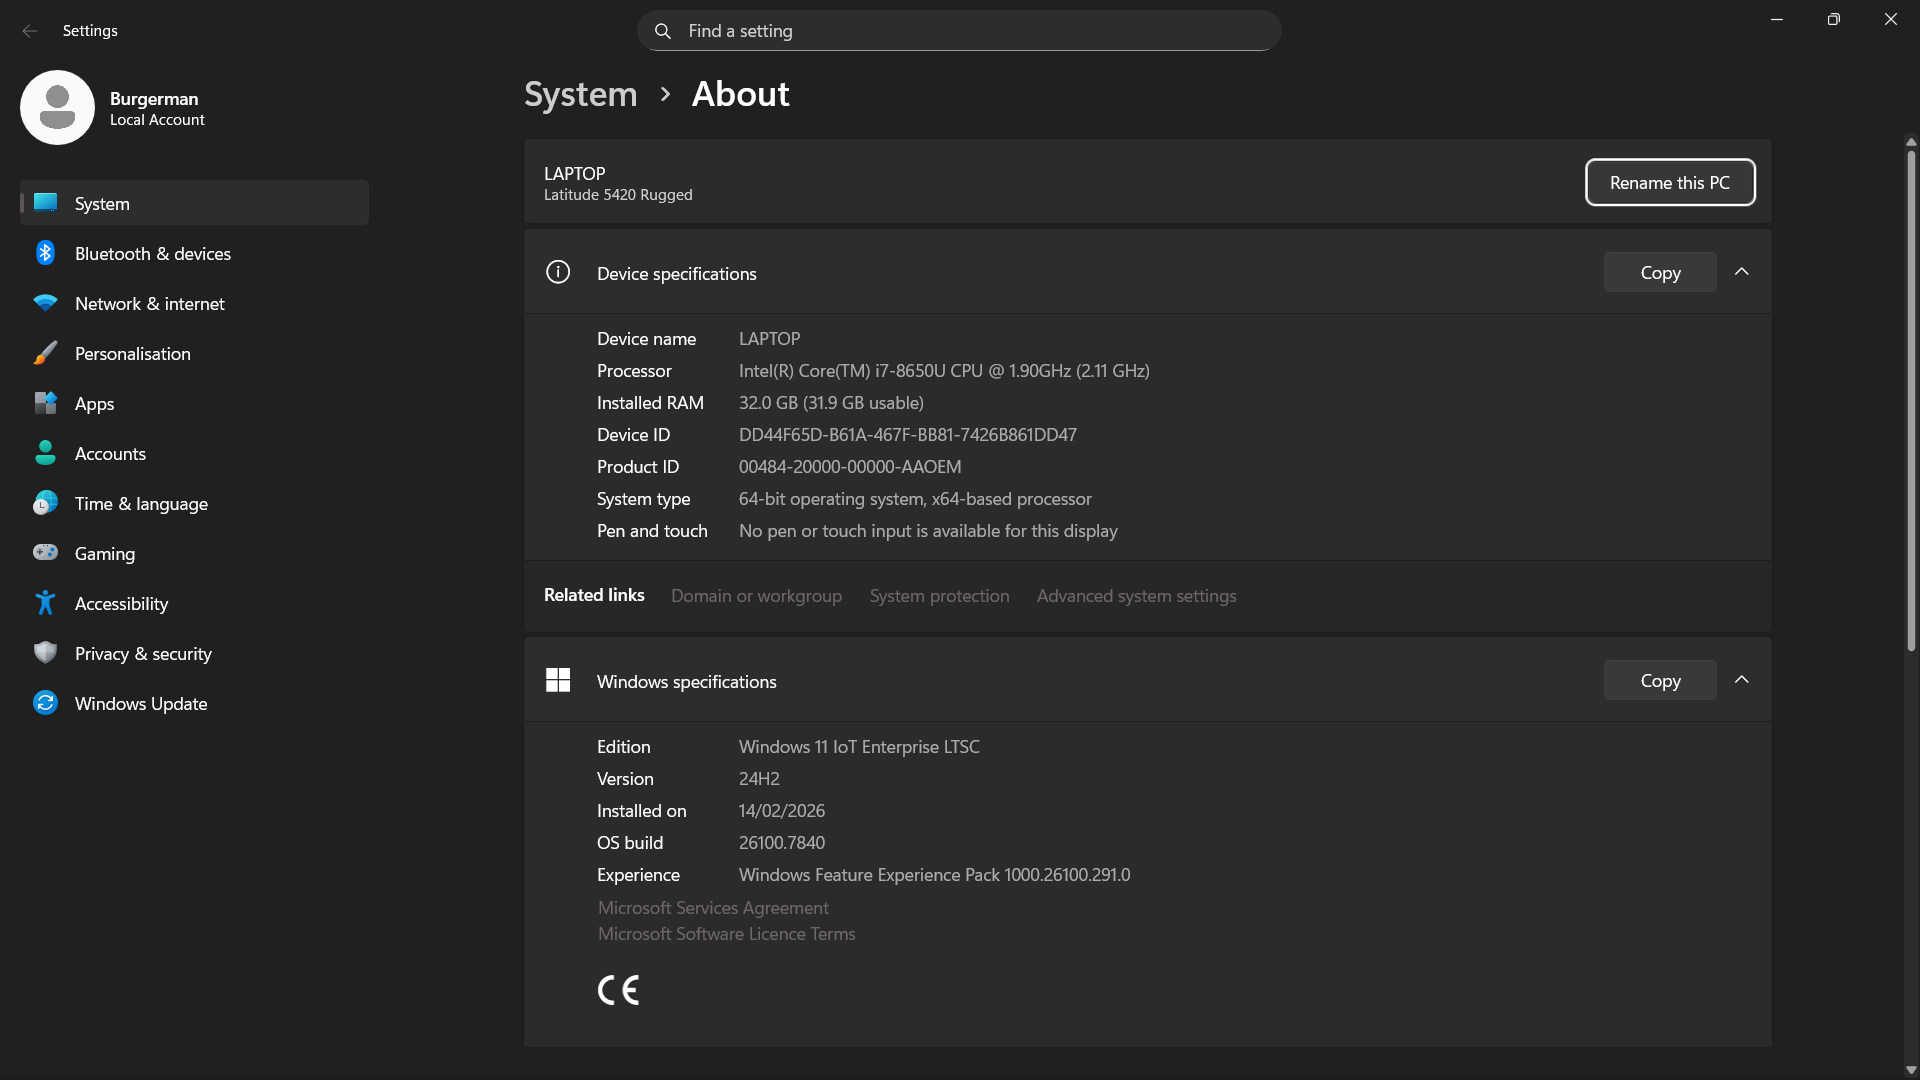Screen dimensions: 1920x1080
Task: Click the Burgerman profile avatar
Action: click(57, 107)
